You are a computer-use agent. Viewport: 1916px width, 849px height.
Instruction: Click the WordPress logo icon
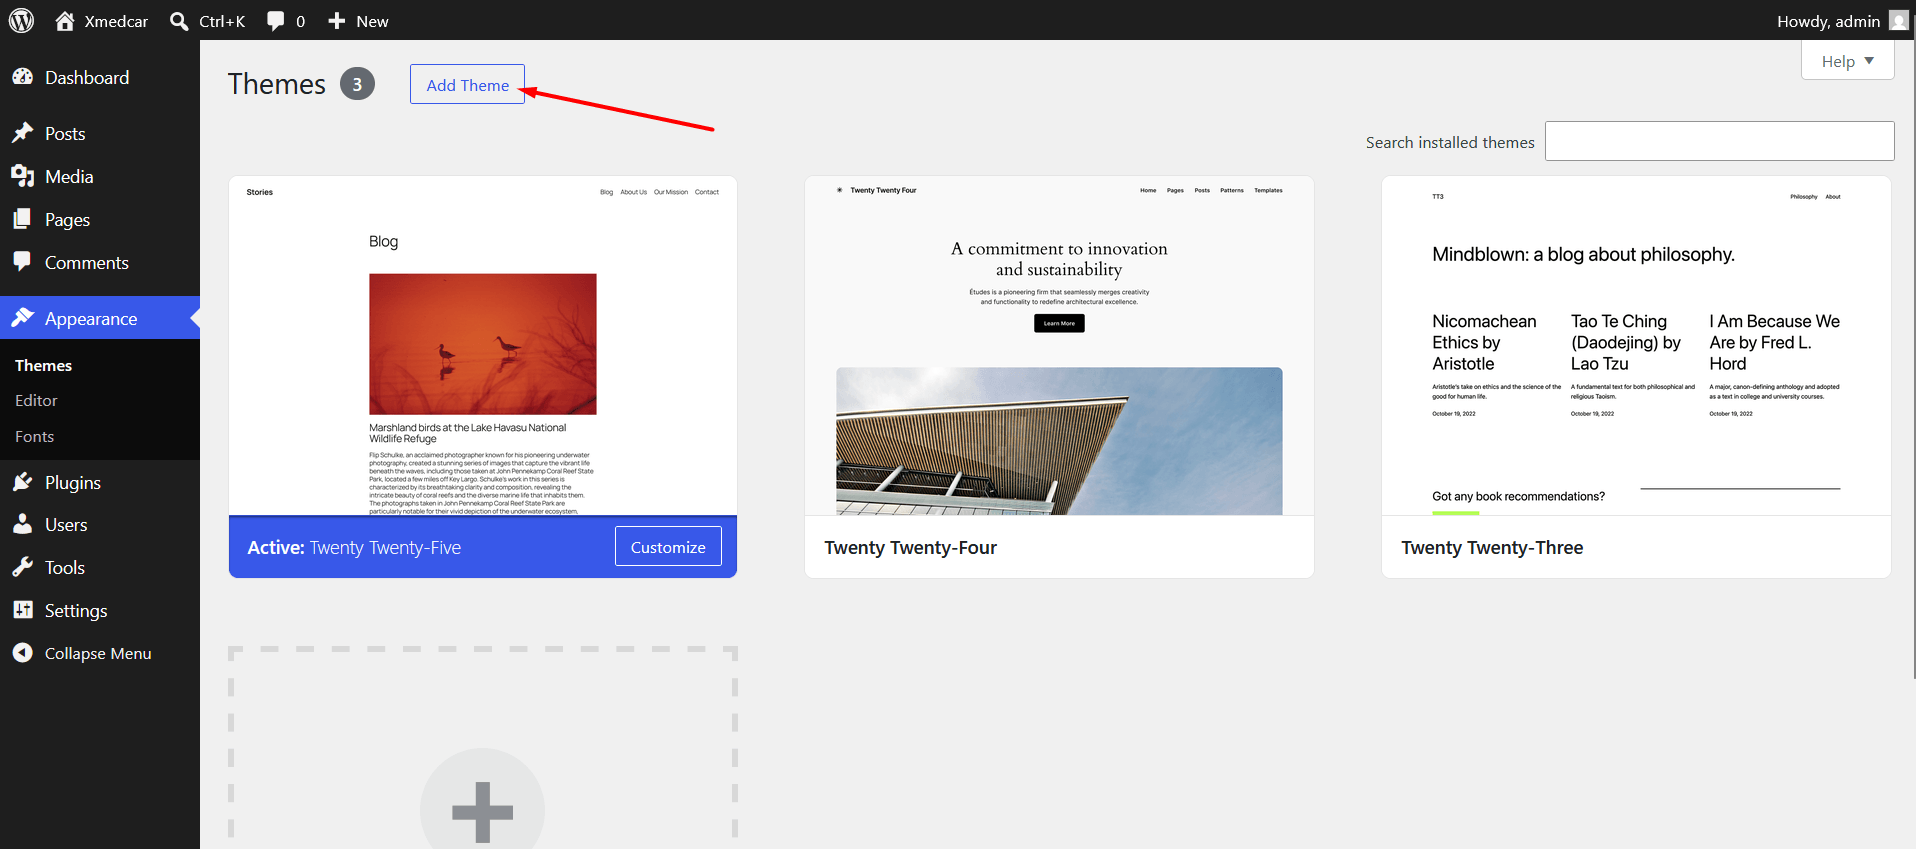coord(21,21)
